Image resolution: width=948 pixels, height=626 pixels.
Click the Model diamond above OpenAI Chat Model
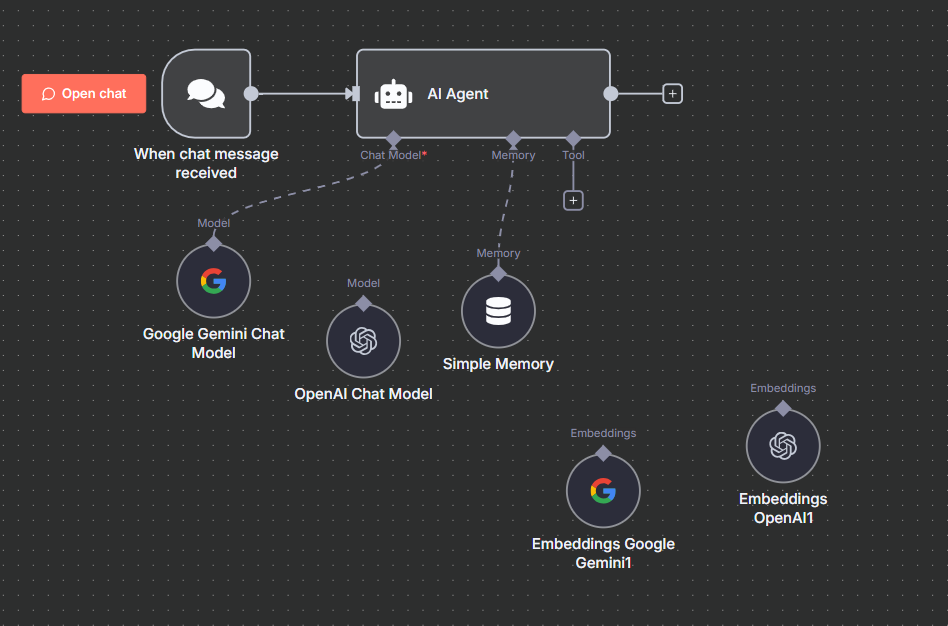(363, 302)
